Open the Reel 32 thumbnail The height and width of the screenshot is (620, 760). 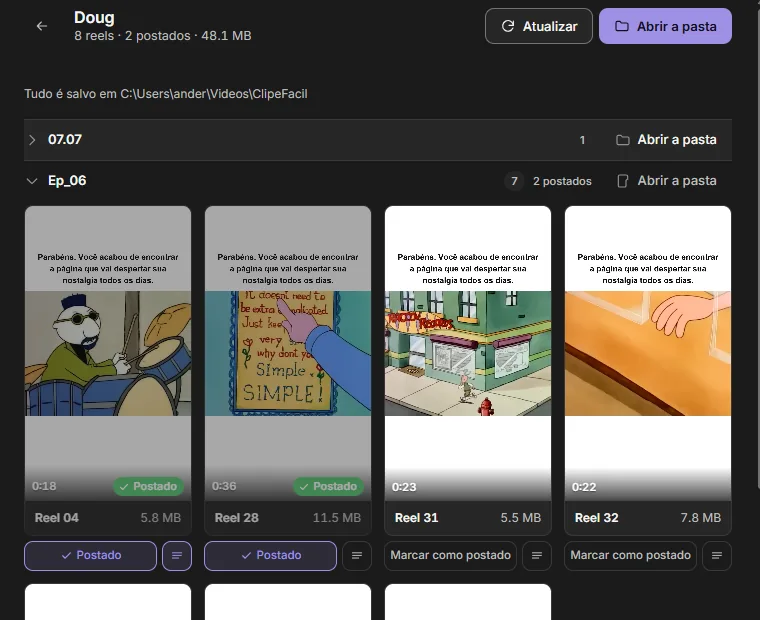pos(648,353)
